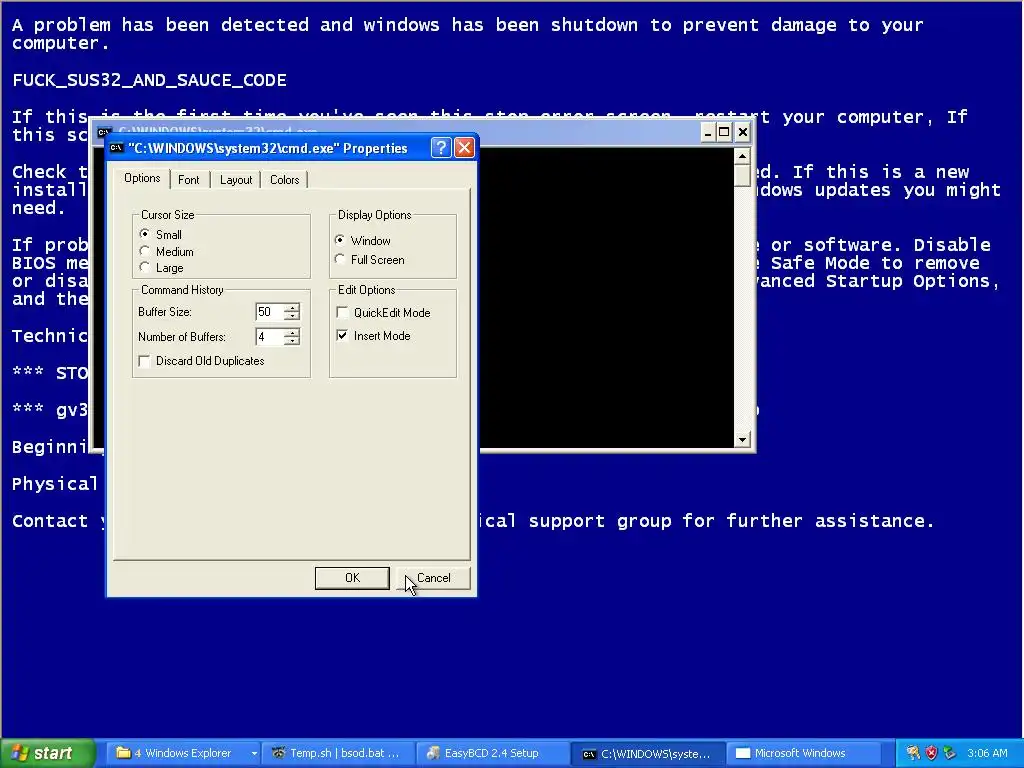Click the Number of Buffers field

[x=270, y=336]
